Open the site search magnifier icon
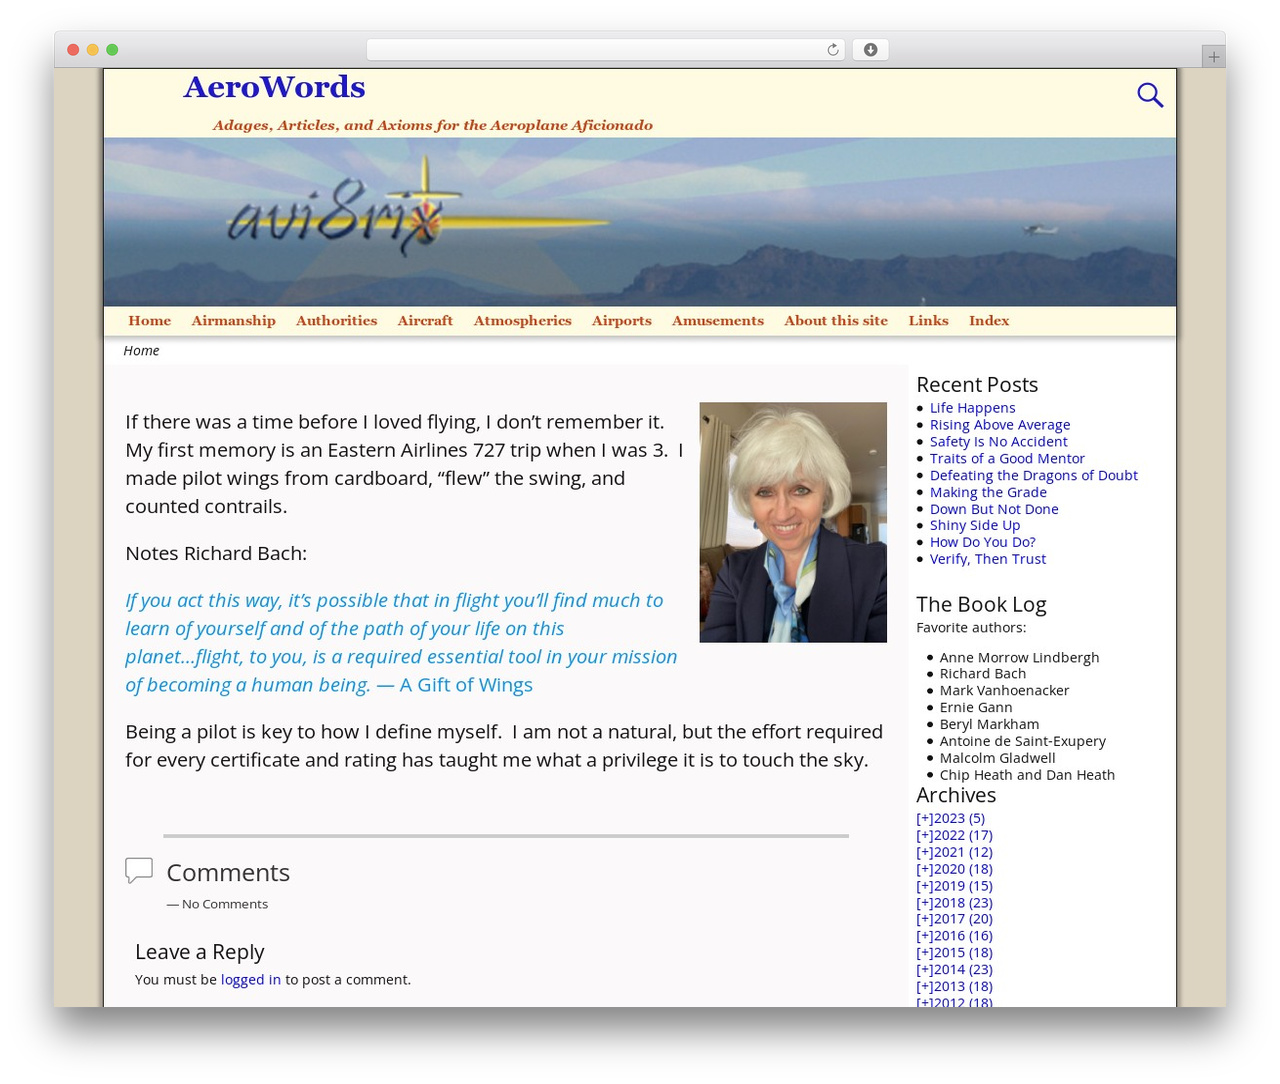Screen dimensions: 1280x1084 click(x=1150, y=95)
